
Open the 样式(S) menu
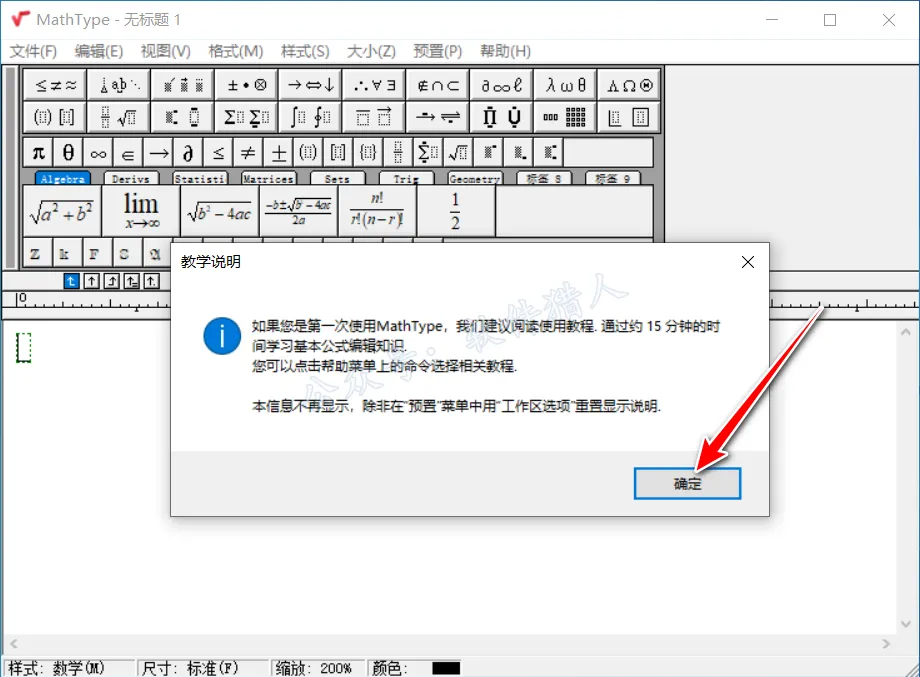305,52
